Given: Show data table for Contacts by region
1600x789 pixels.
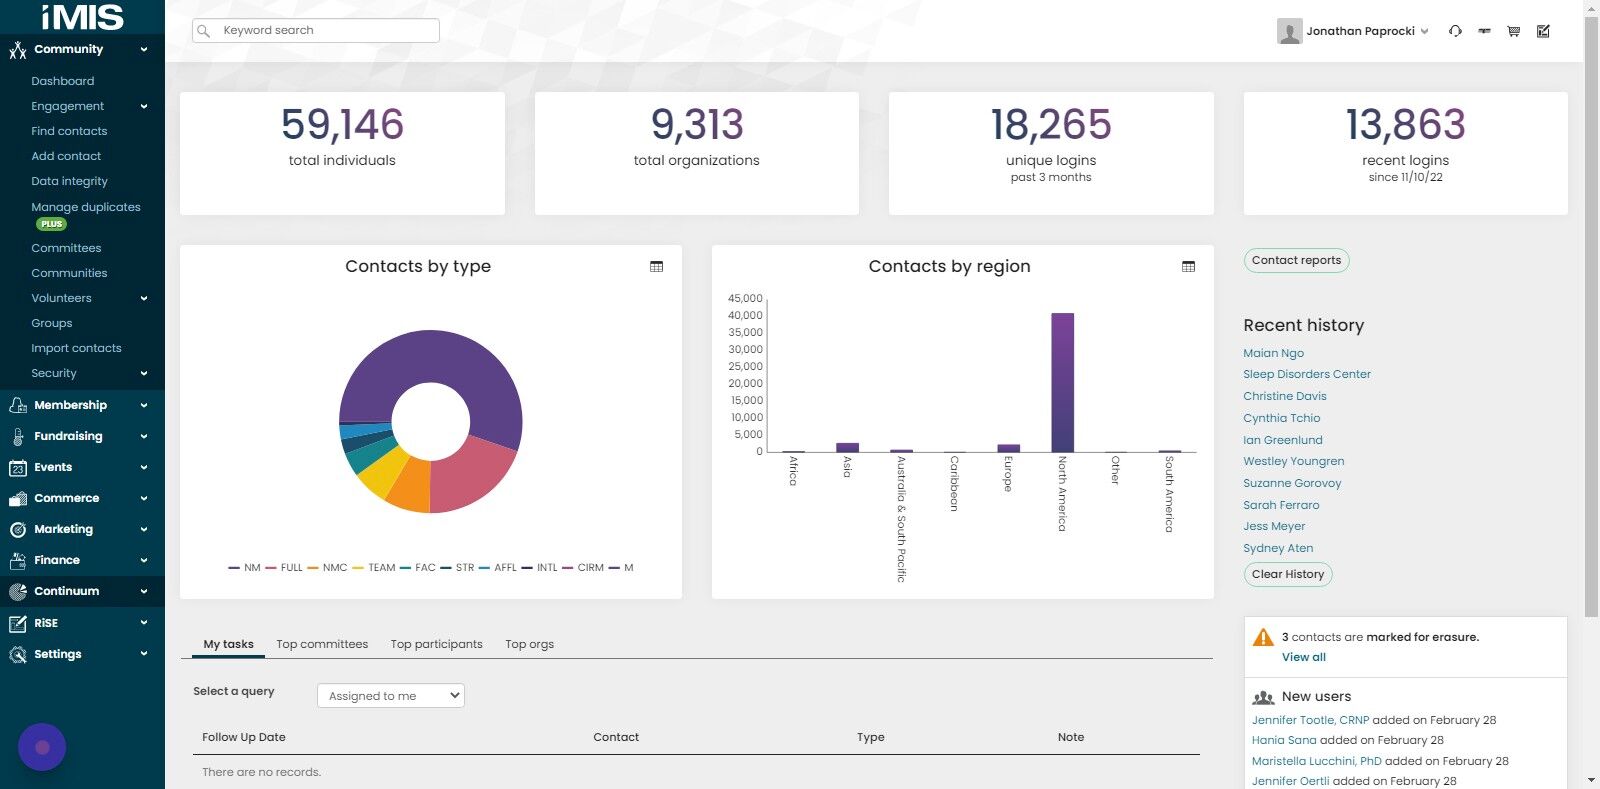Looking at the screenshot, I should coord(1188,266).
